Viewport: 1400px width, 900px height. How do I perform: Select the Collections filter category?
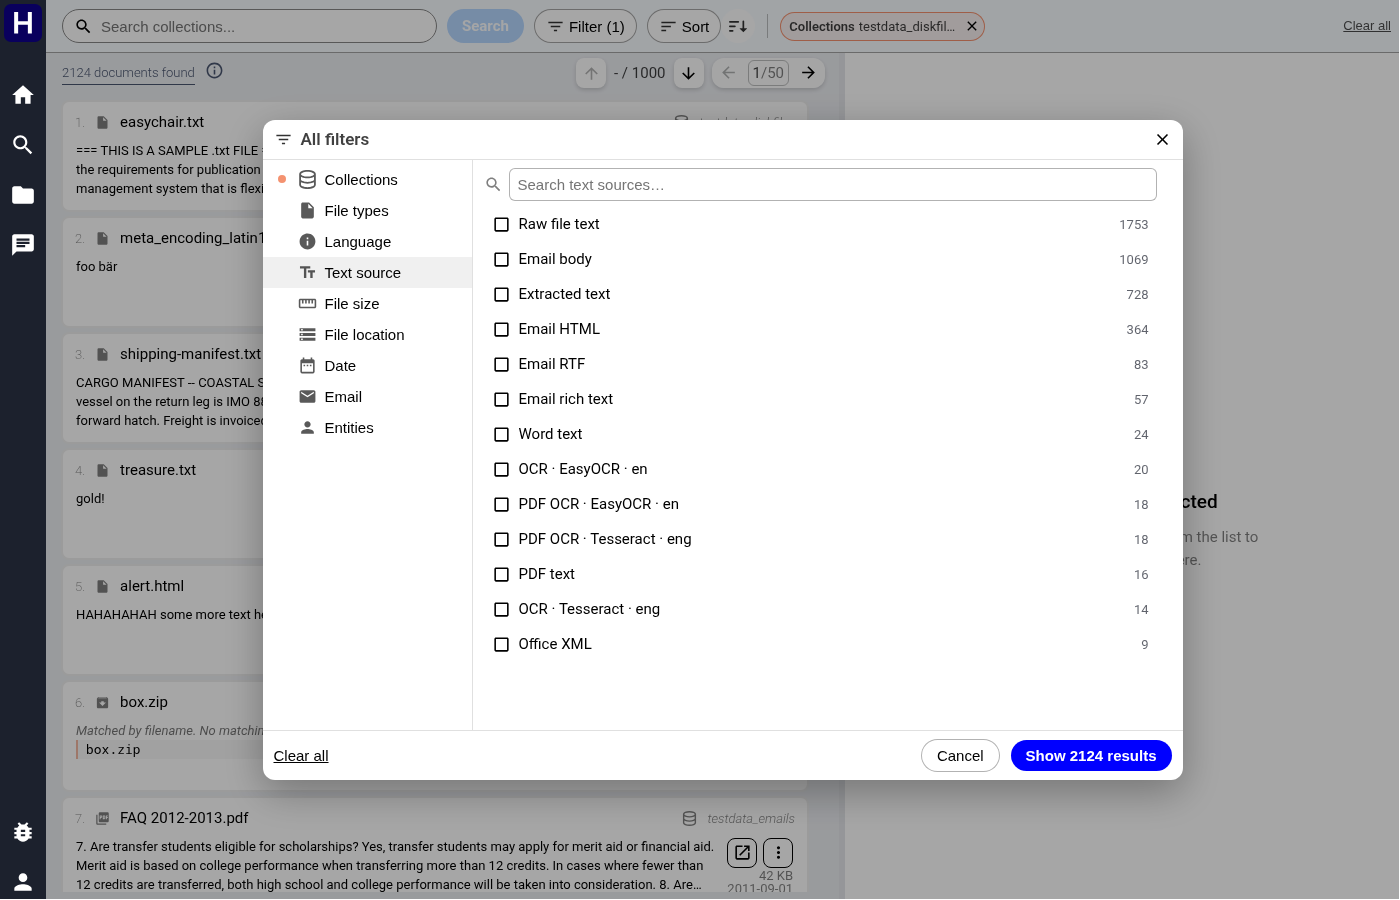click(x=368, y=180)
